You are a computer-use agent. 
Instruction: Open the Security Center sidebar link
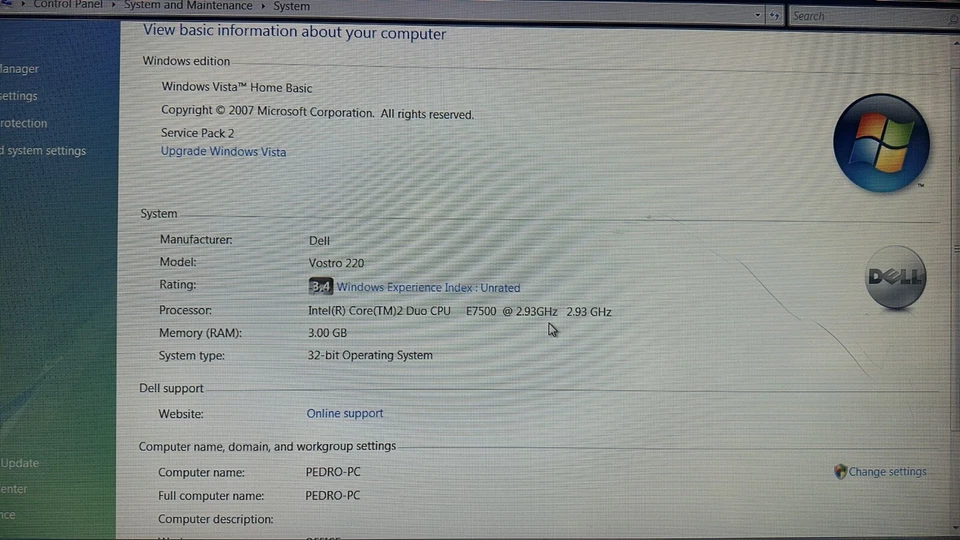tap(13, 489)
